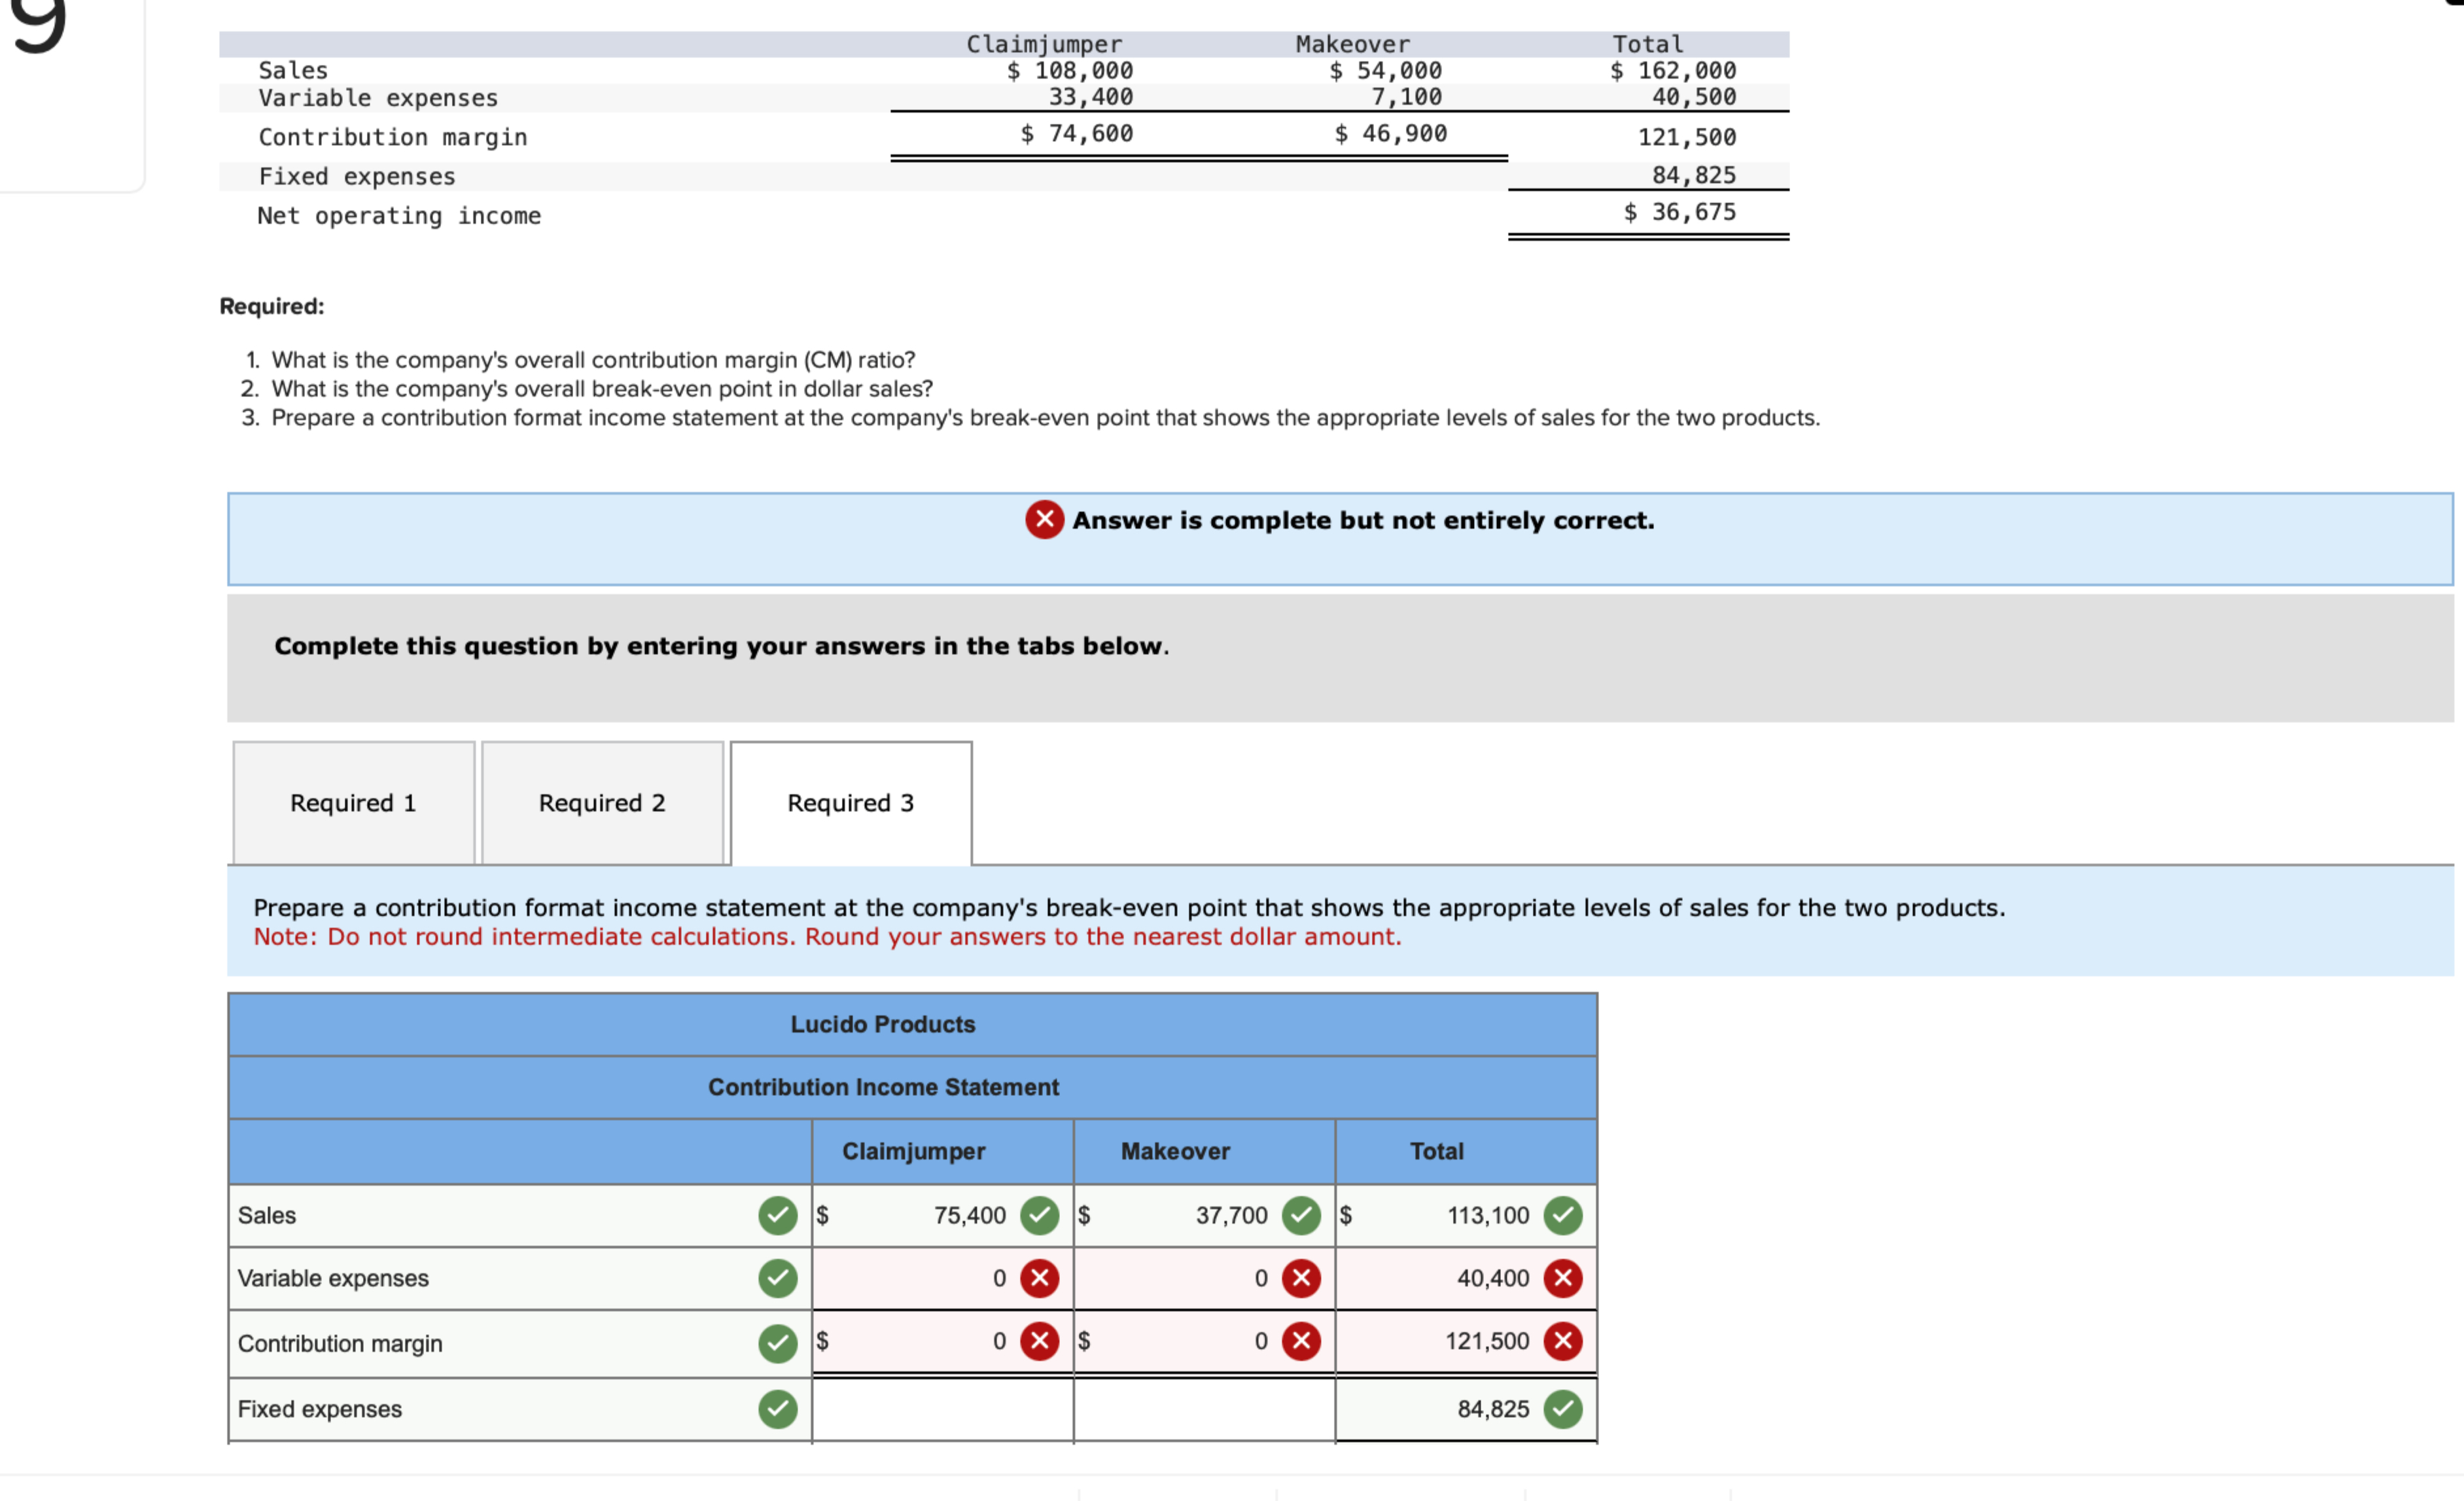Screen dimensions: 2464x1501
Task: Click the 'Required:' heading text
Action: pyautogui.click(x=272, y=306)
